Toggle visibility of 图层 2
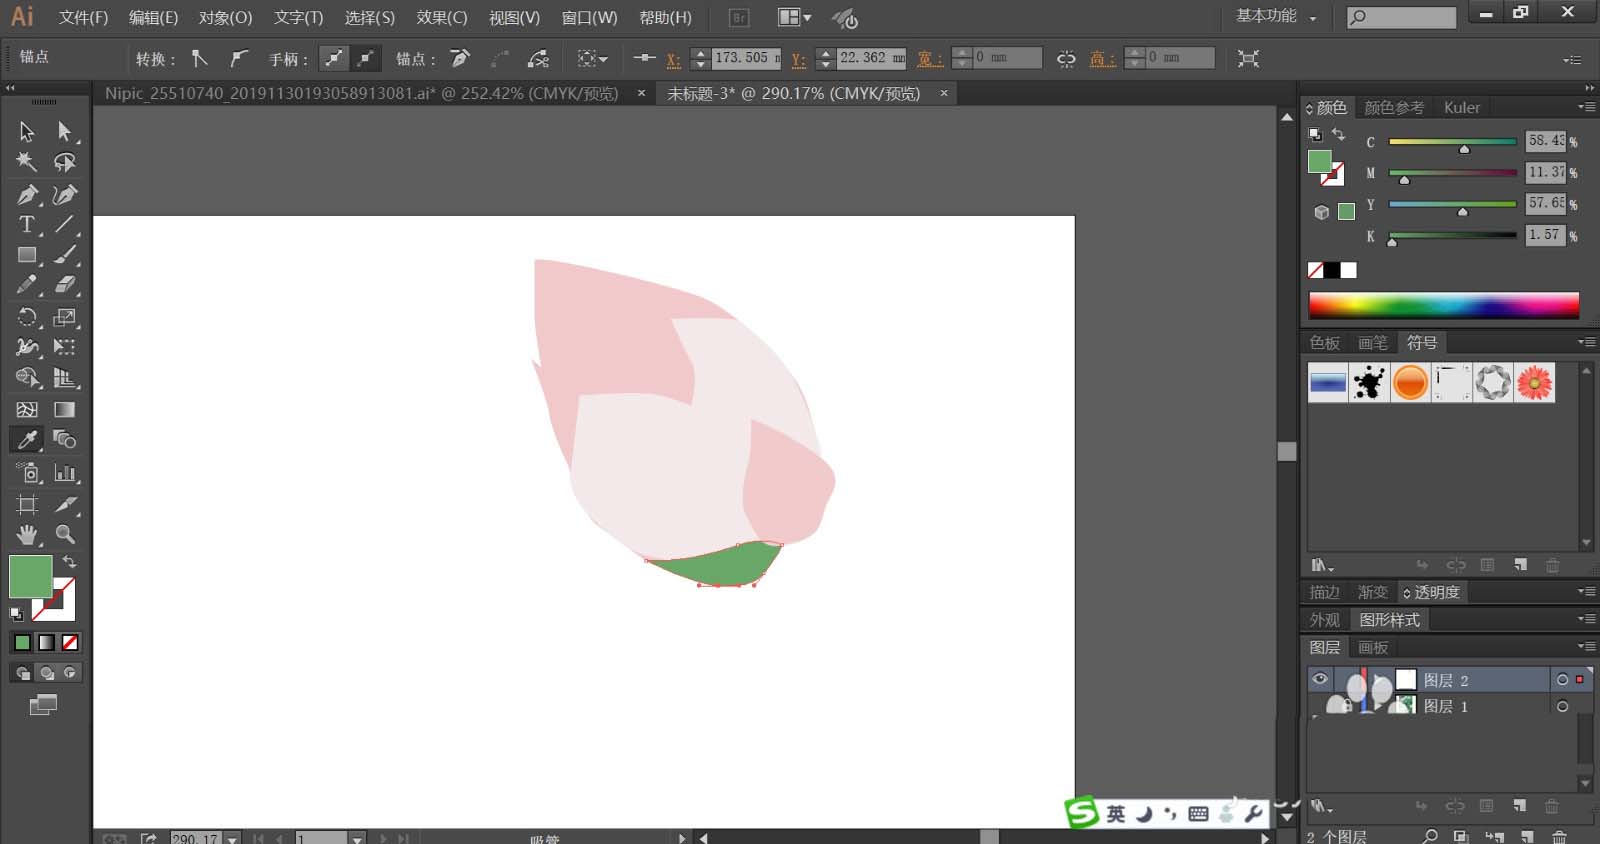1600x844 pixels. [x=1320, y=680]
